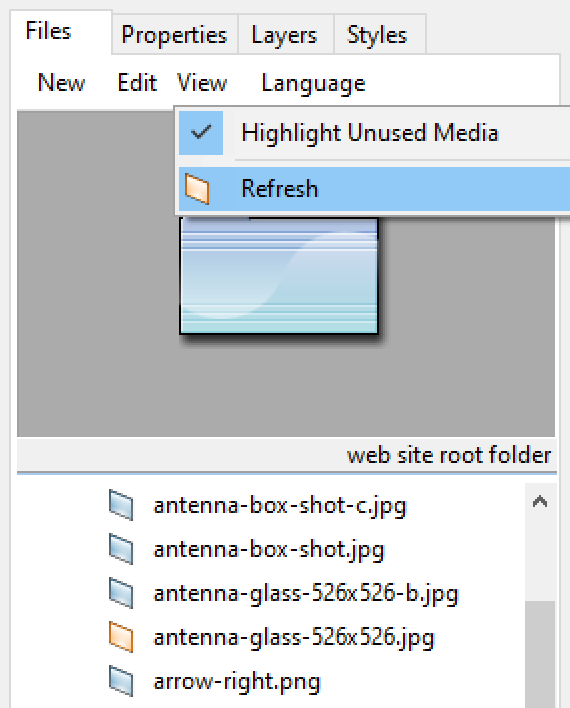
Task: Select Refresh from the View menu
Action: click(374, 189)
